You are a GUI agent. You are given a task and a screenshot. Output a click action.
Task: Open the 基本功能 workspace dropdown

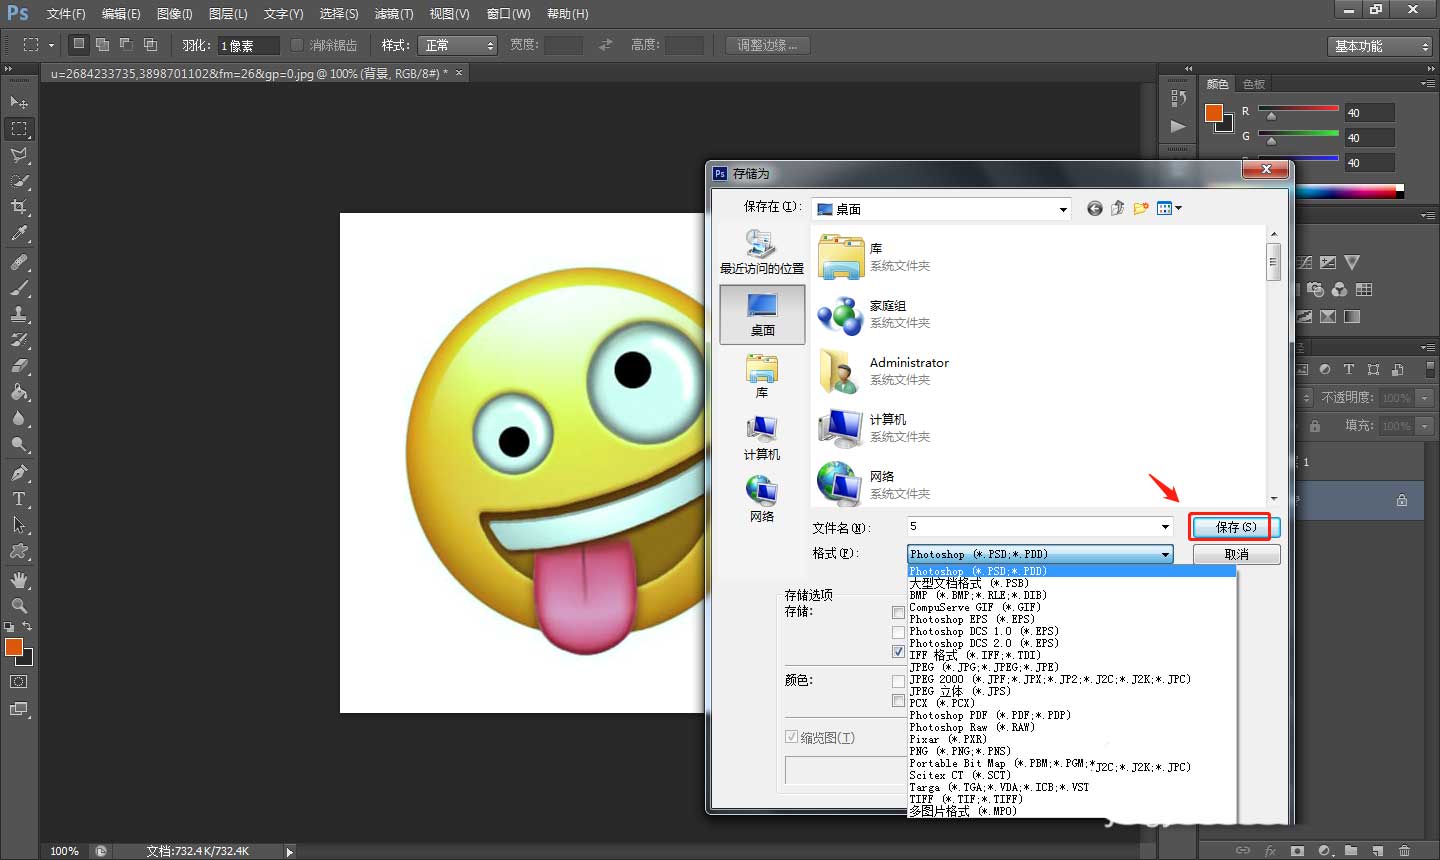click(1382, 46)
